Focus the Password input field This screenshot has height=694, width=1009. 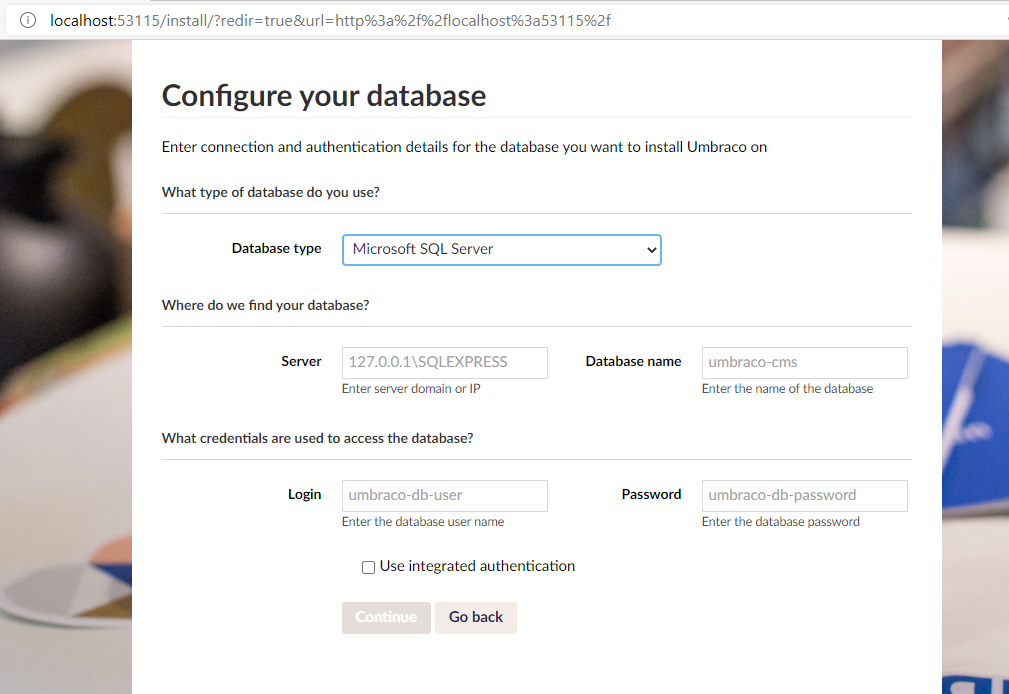[804, 496]
